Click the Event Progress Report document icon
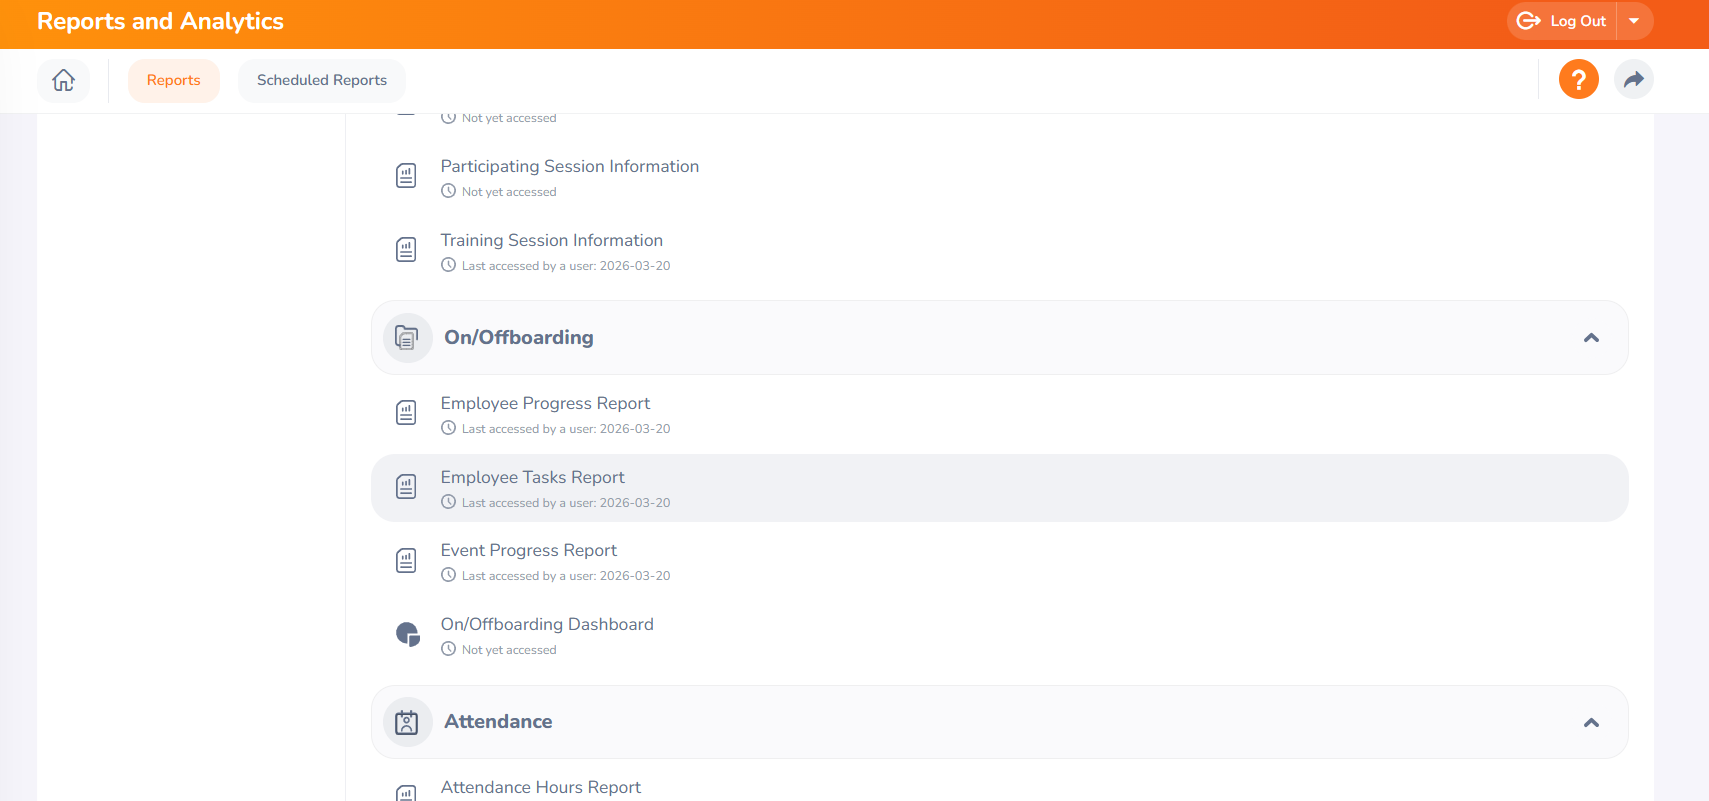Image resolution: width=1709 pixels, height=801 pixels. point(406,561)
